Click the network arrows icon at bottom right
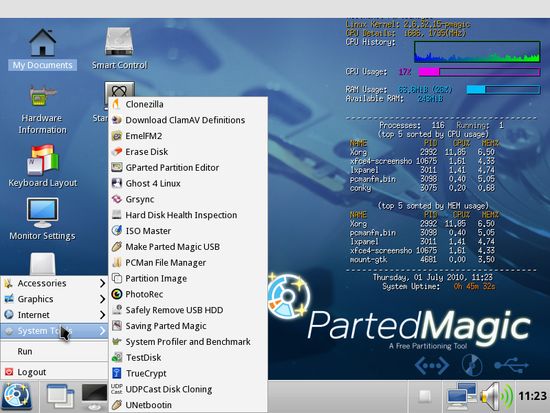This screenshot has width=550, height=413. [x=432, y=366]
